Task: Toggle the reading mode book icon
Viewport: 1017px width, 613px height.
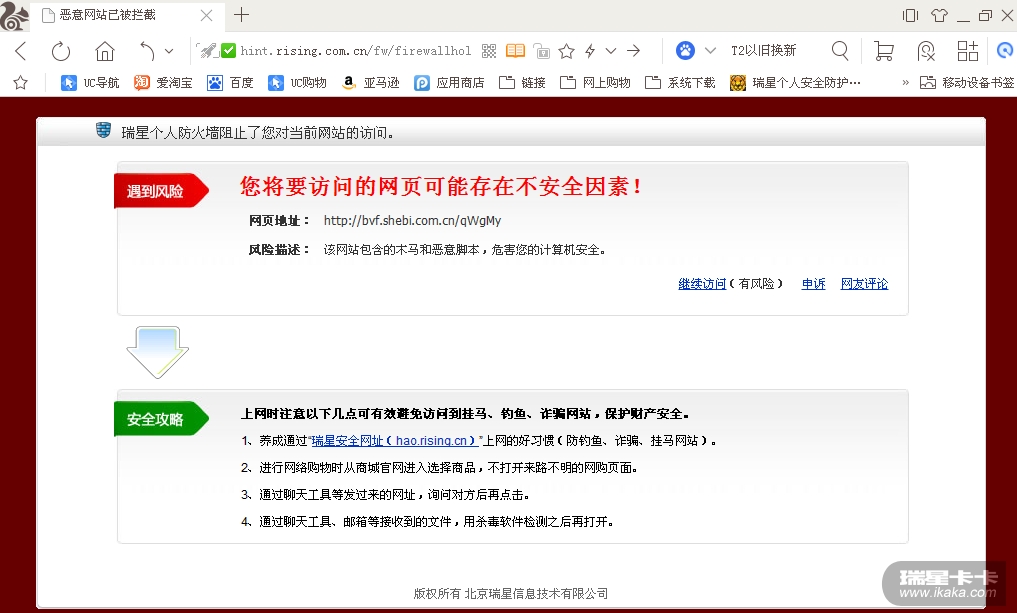Action: [x=515, y=51]
